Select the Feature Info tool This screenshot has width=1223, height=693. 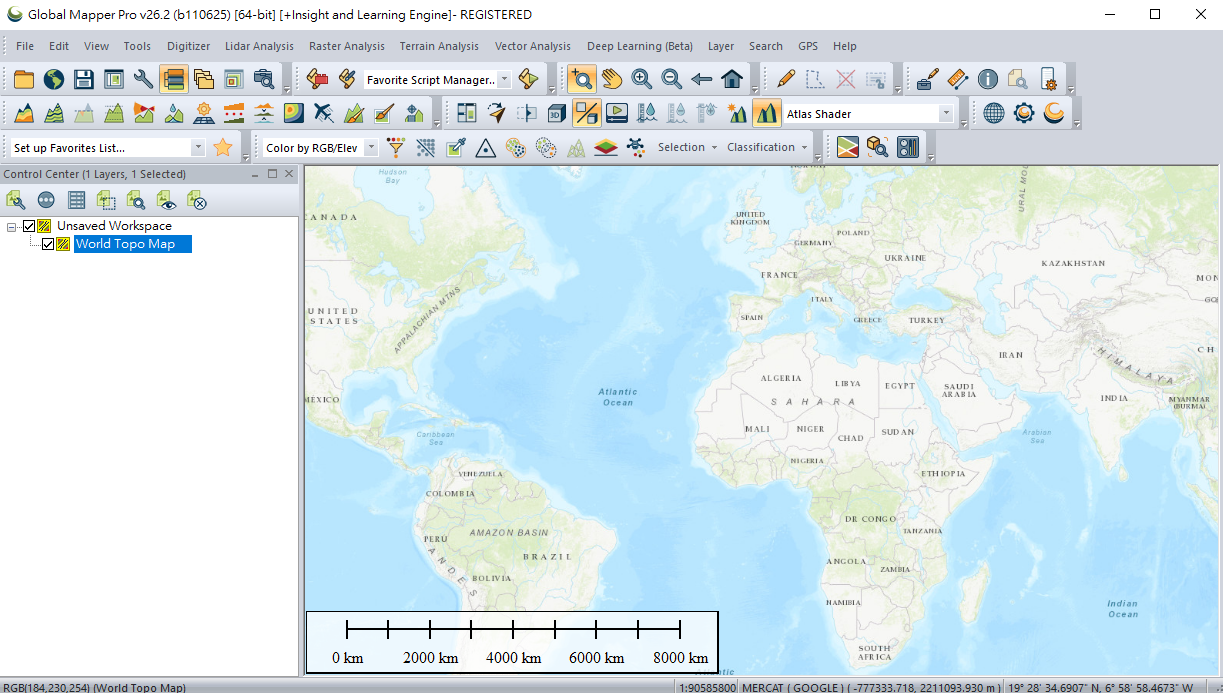pos(988,80)
